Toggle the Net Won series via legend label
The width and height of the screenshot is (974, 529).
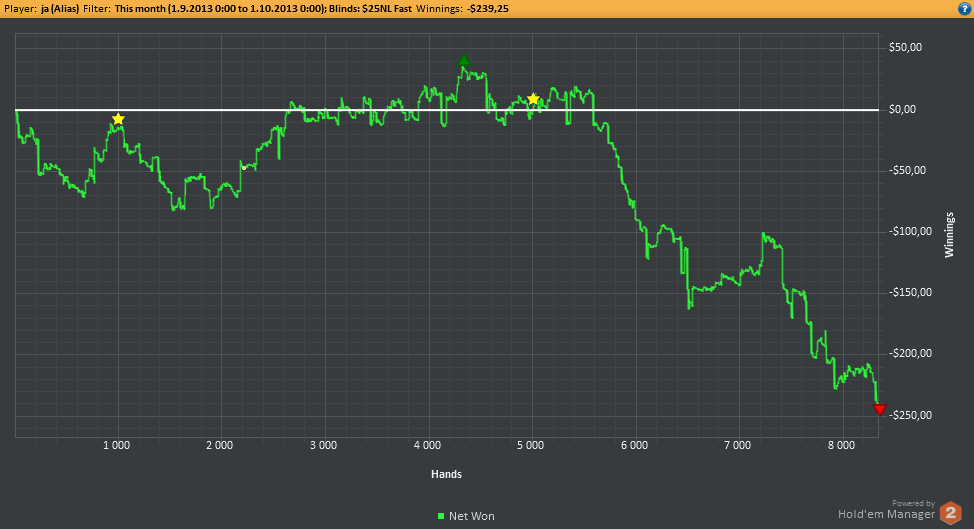pyautogui.click(x=471, y=516)
